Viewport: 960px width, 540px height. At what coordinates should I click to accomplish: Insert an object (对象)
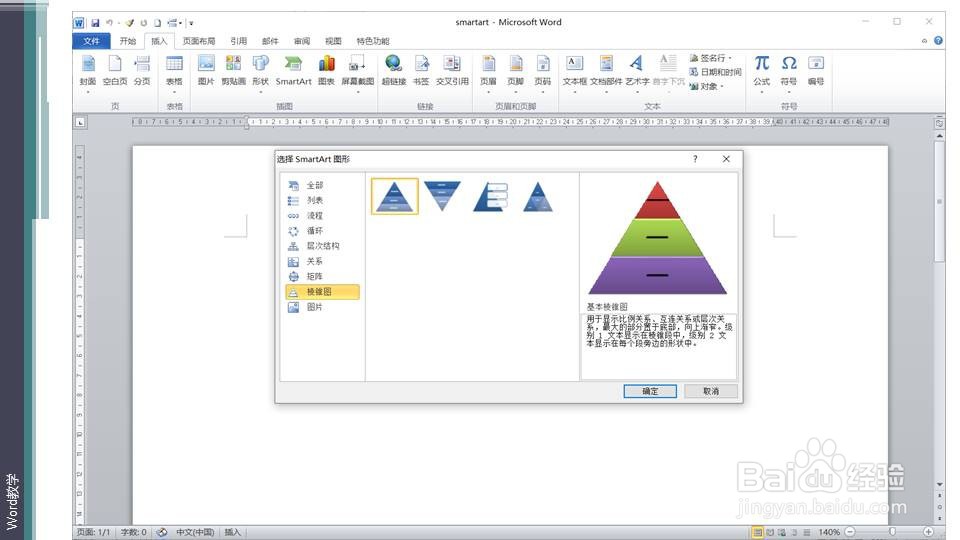707,86
